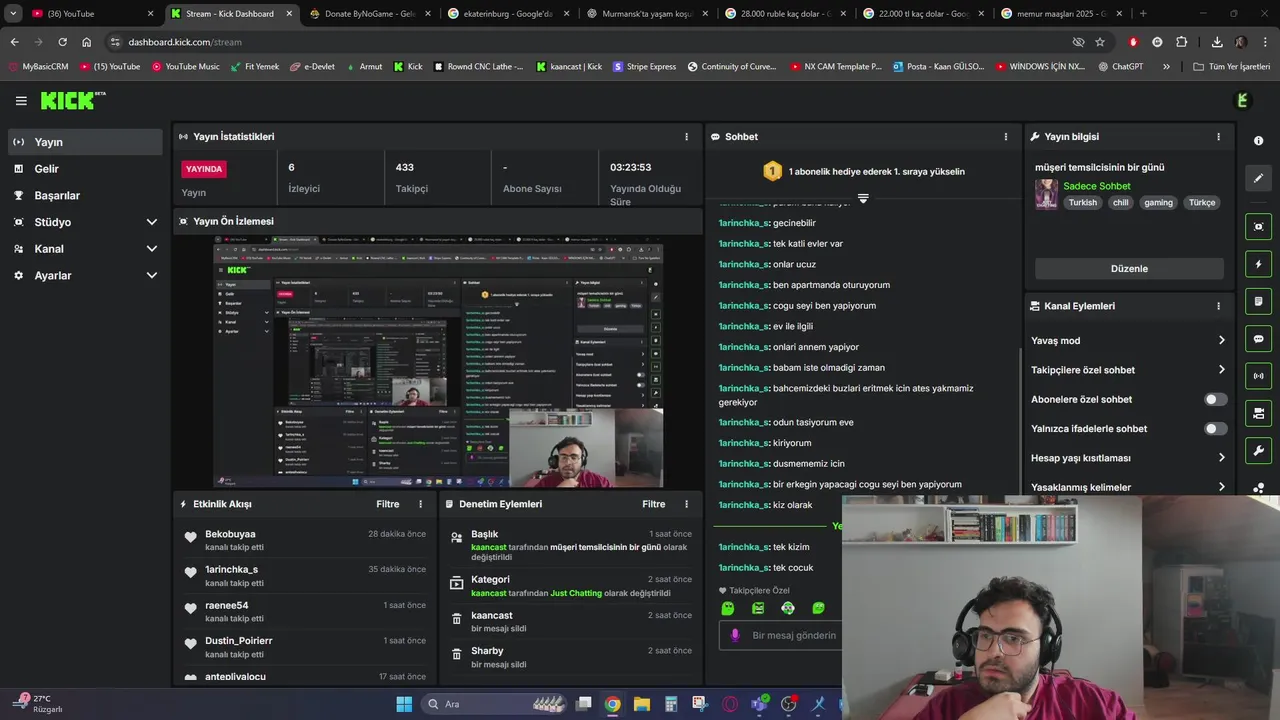This screenshot has height=720, width=1280.
Task: Open the info icon in the right sidebar
Action: coord(1259,140)
